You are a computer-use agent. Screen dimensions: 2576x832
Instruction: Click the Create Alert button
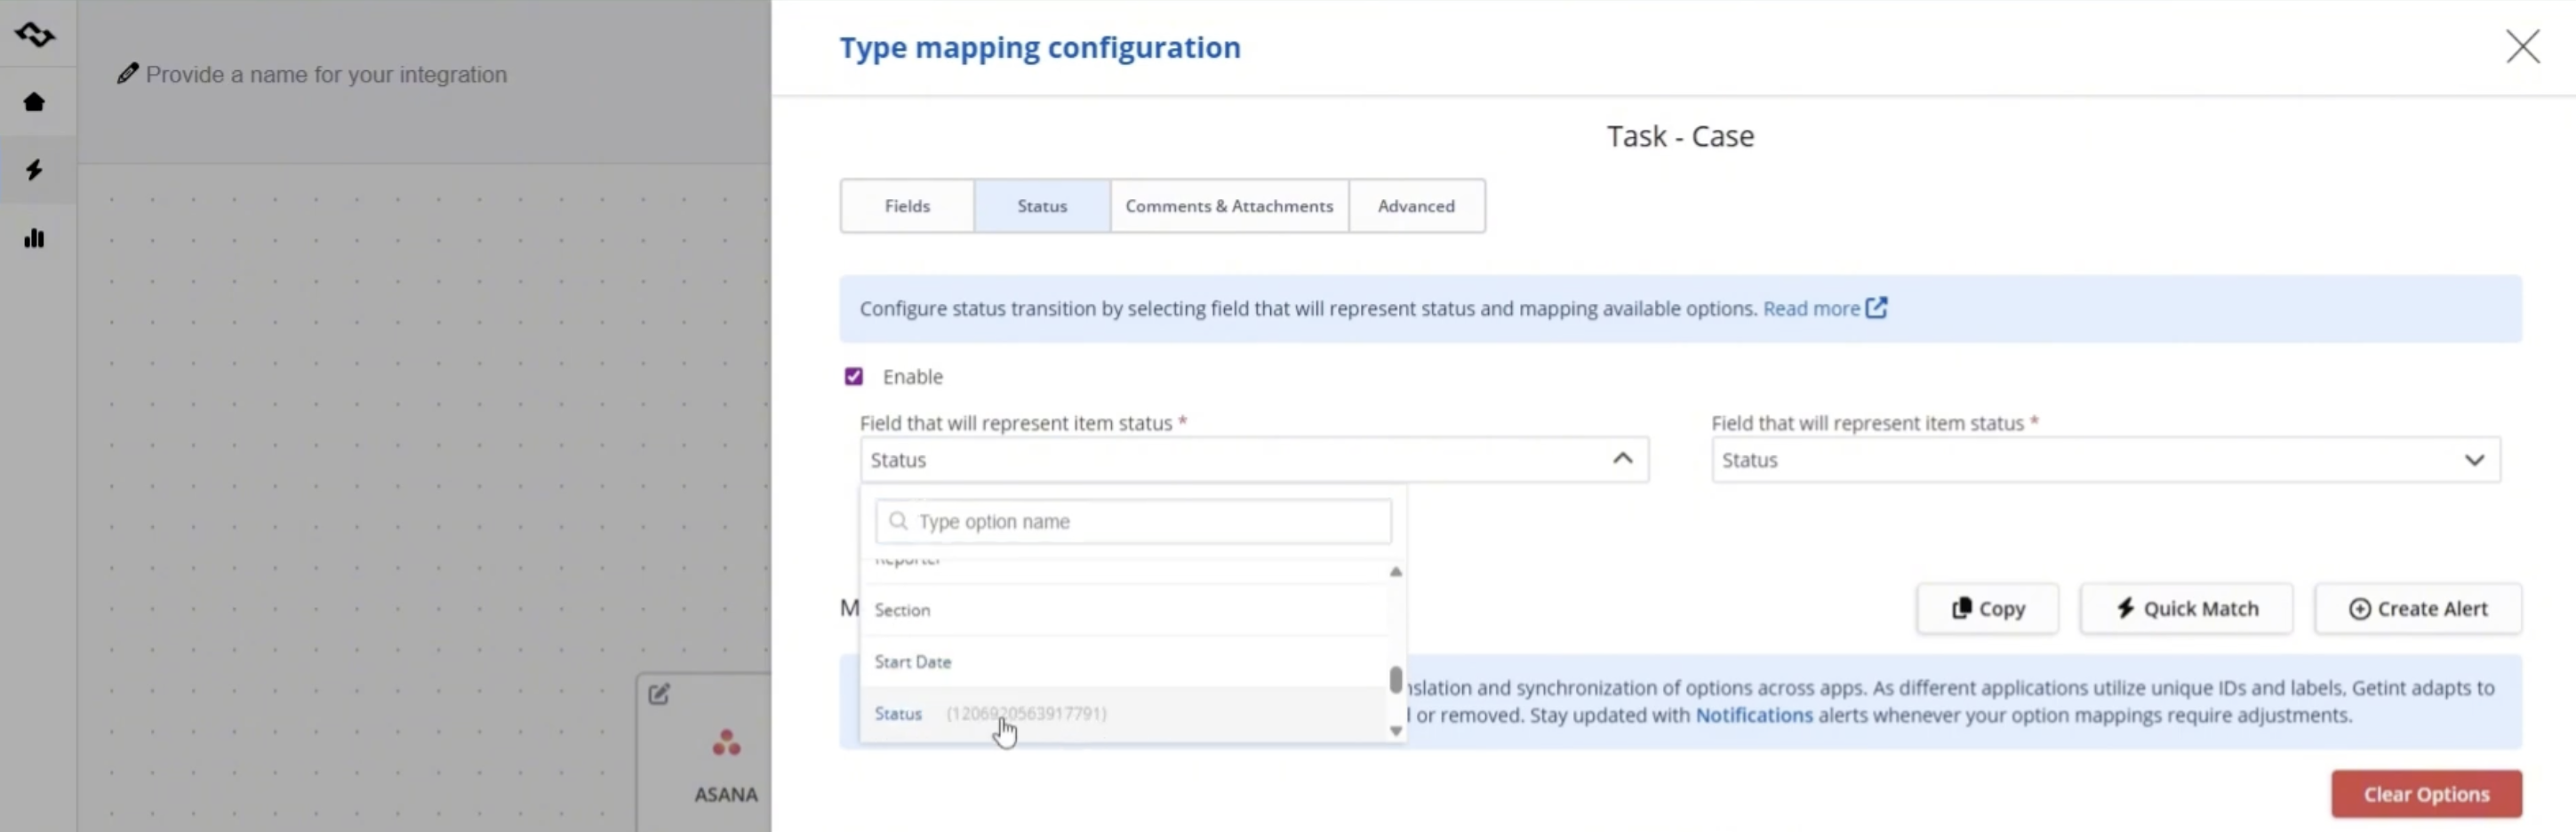(x=2418, y=609)
